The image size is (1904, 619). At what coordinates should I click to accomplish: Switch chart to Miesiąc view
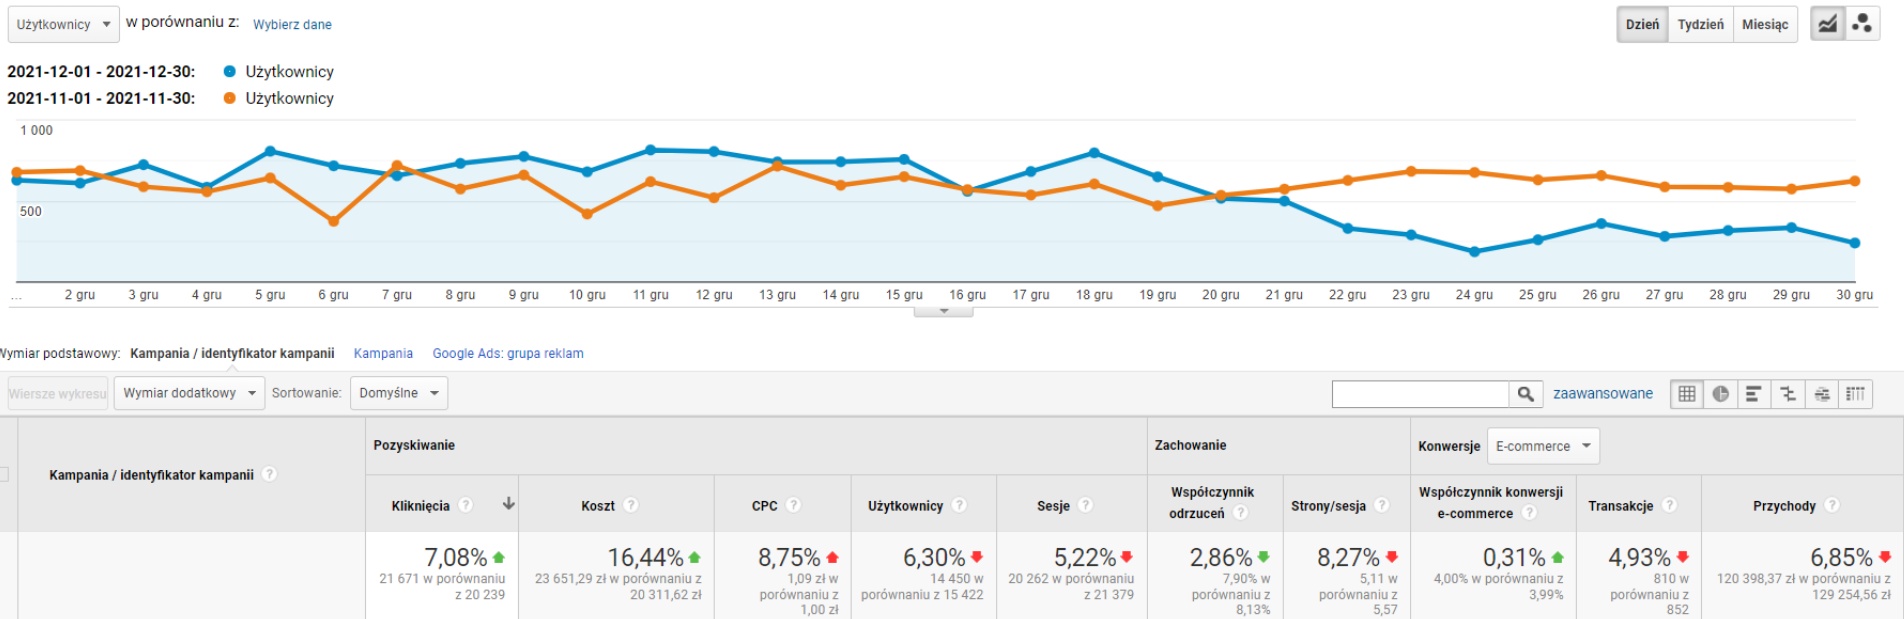(1765, 24)
